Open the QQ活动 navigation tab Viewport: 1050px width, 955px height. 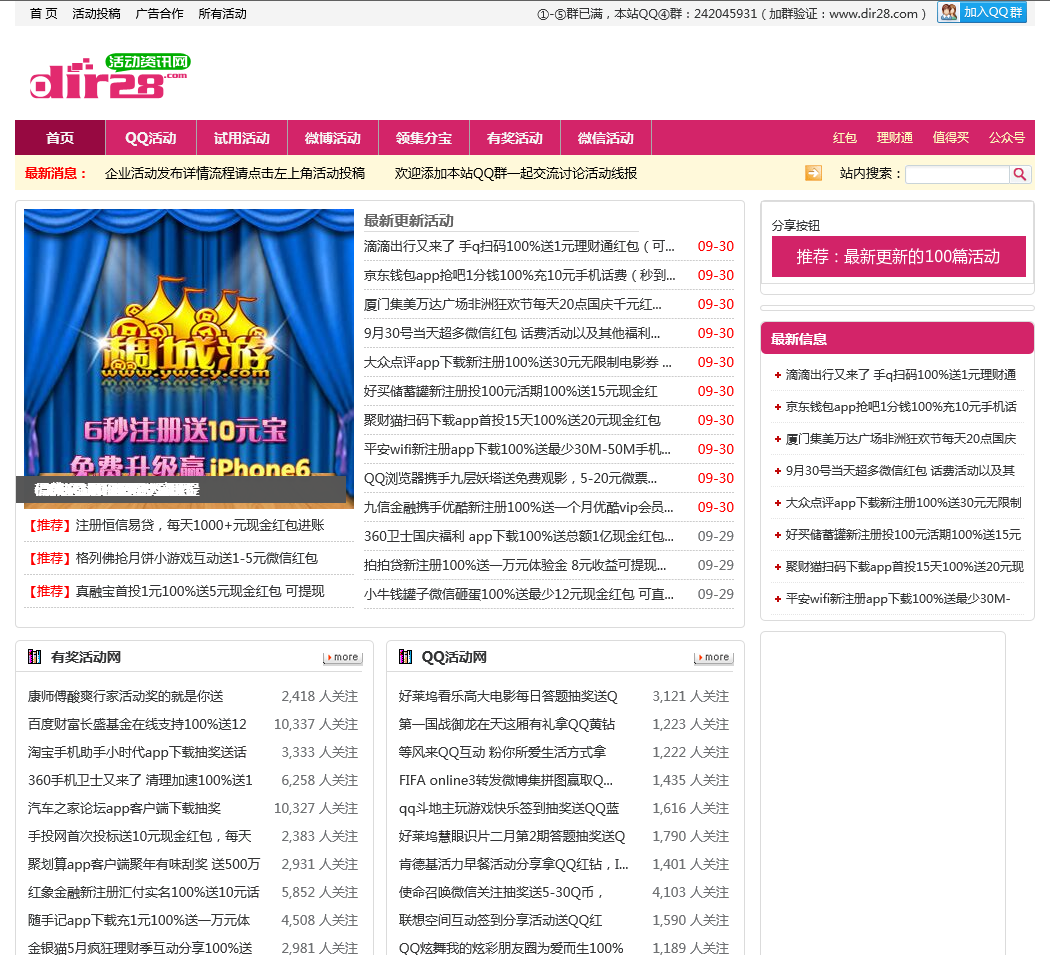pyautogui.click(x=151, y=138)
